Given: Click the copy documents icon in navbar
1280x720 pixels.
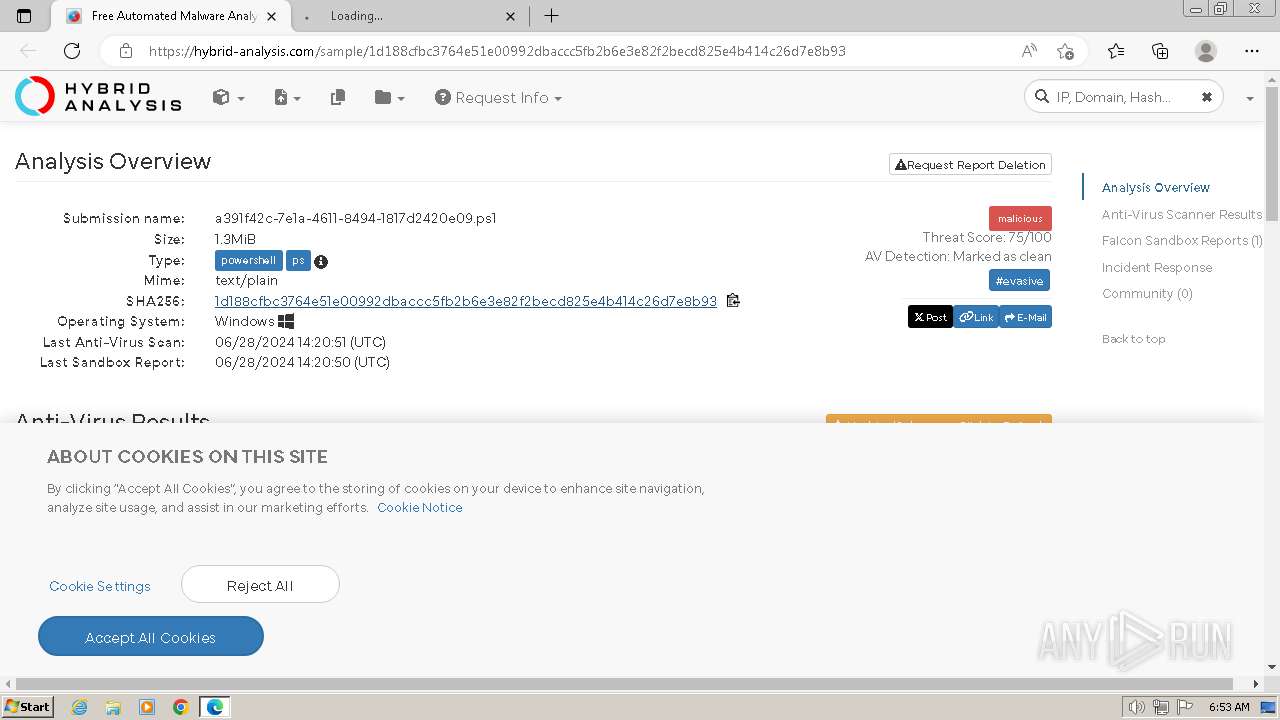Looking at the screenshot, I should 338,97.
